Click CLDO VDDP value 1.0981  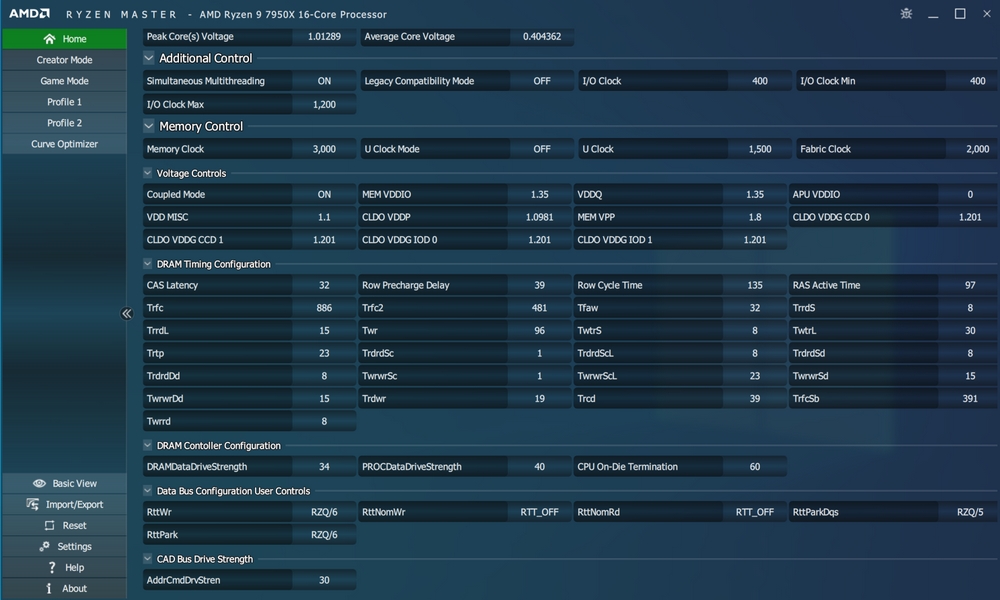(539, 217)
